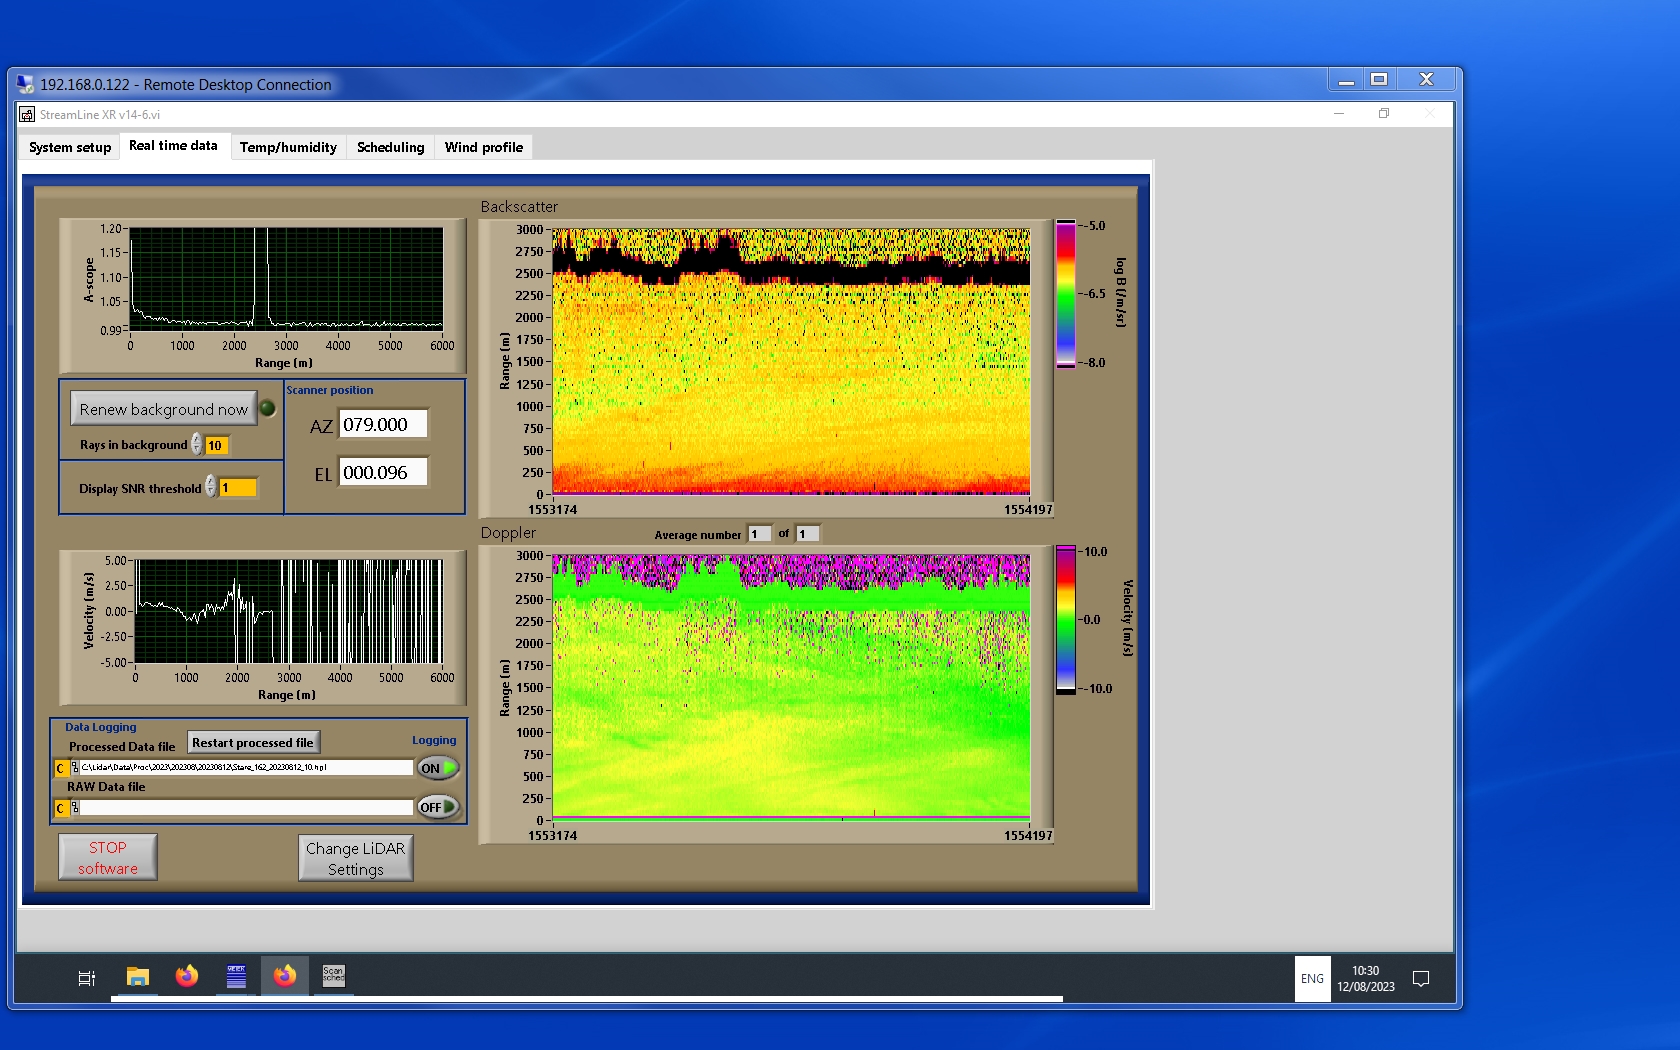Click the green LED beside Renew background

pos(267,408)
